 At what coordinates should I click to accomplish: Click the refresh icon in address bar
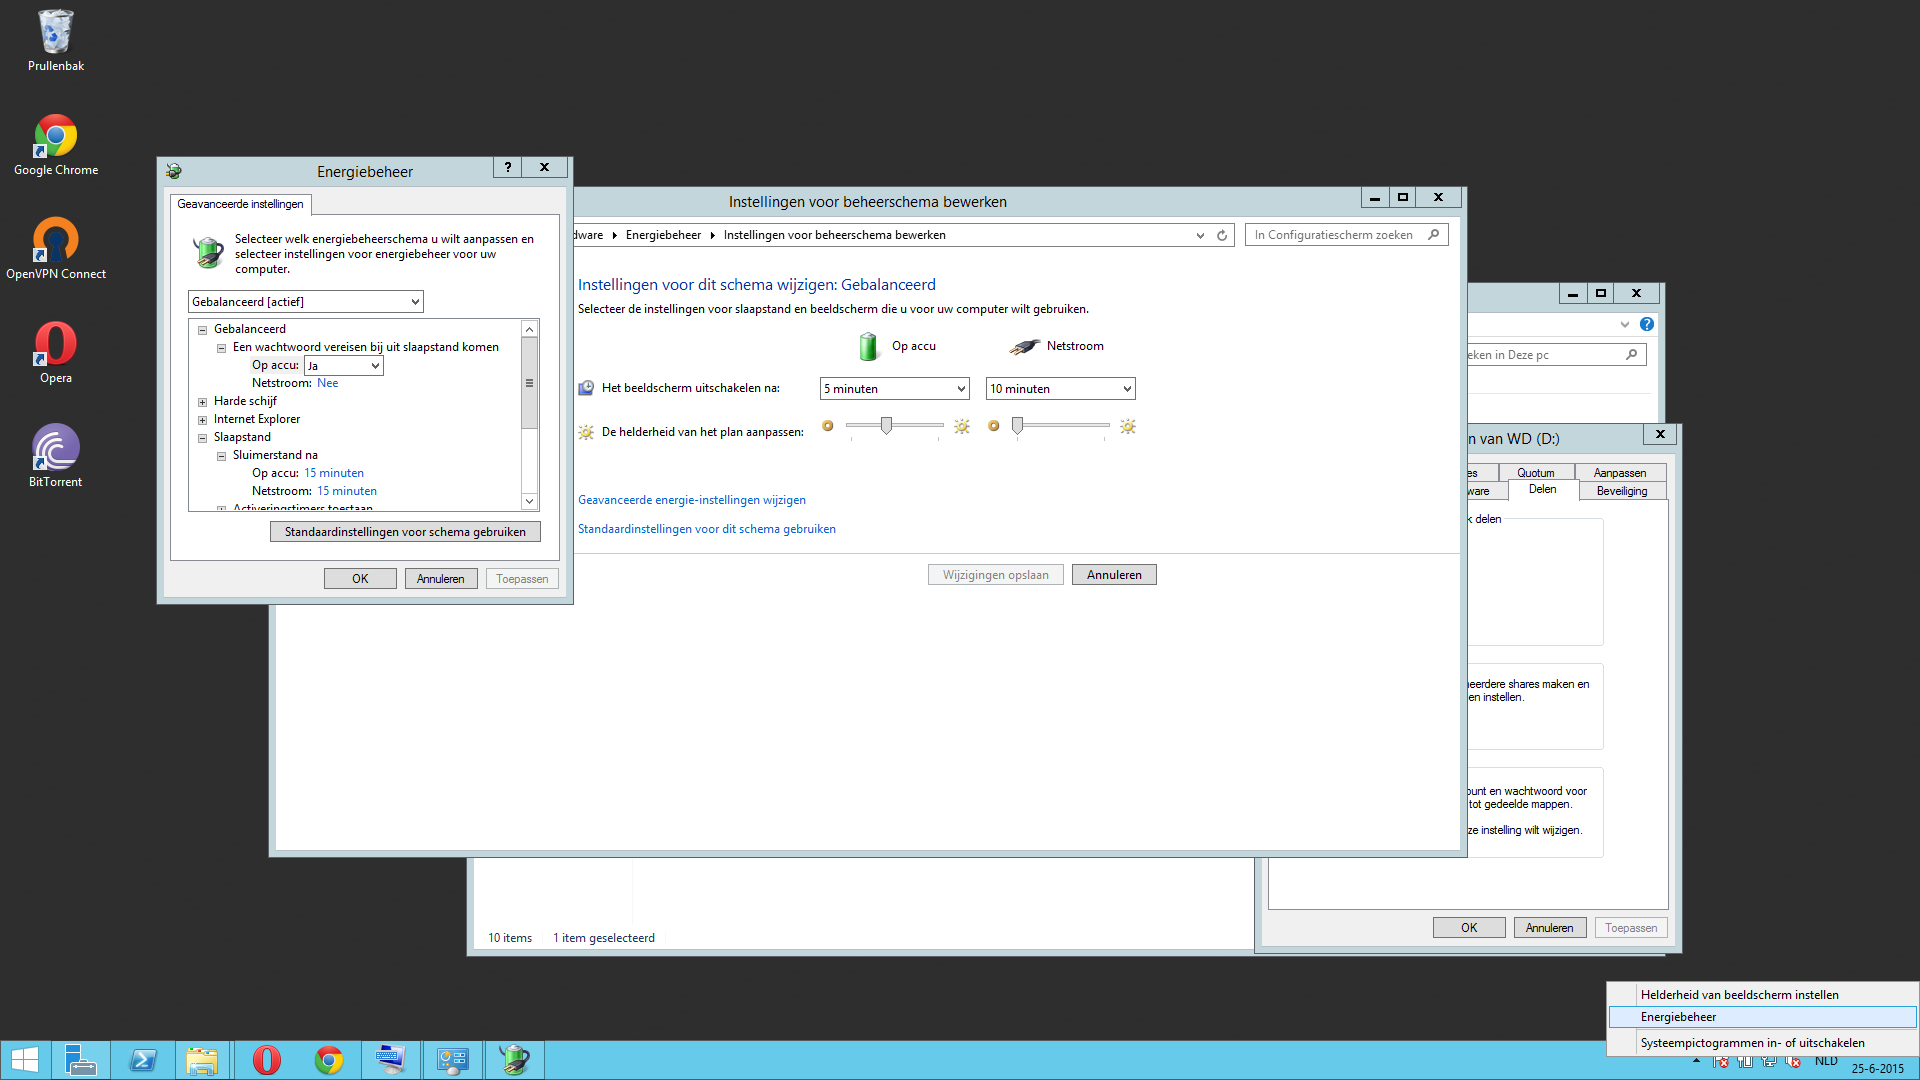coord(1222,236)
